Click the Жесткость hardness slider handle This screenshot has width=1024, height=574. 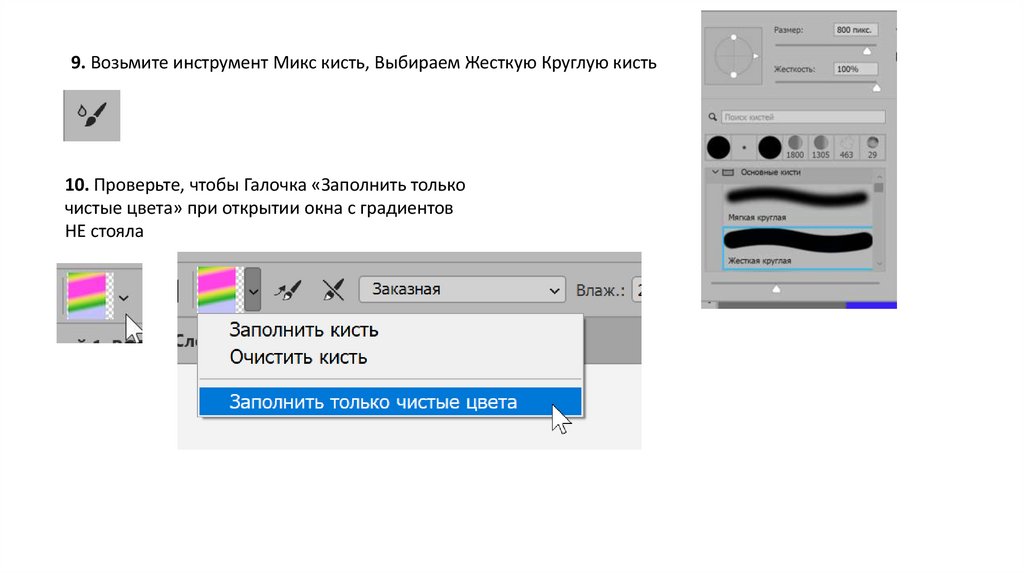[876, 88]
